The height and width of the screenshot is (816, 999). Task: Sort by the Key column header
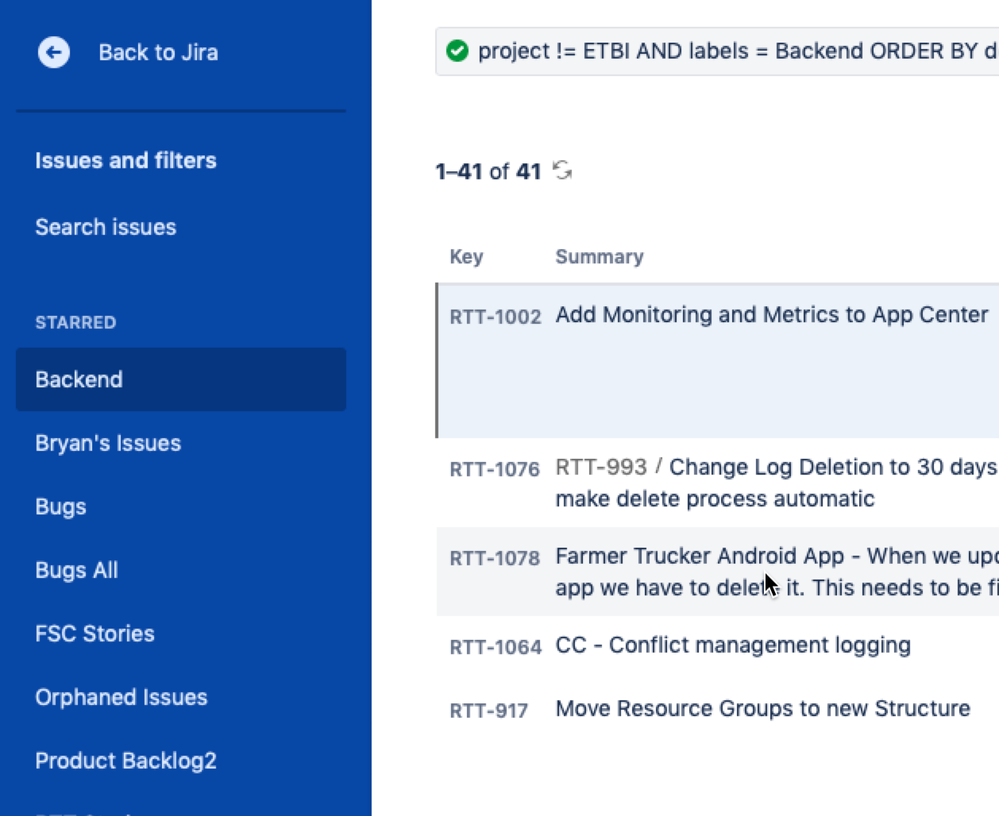(466, 257)
